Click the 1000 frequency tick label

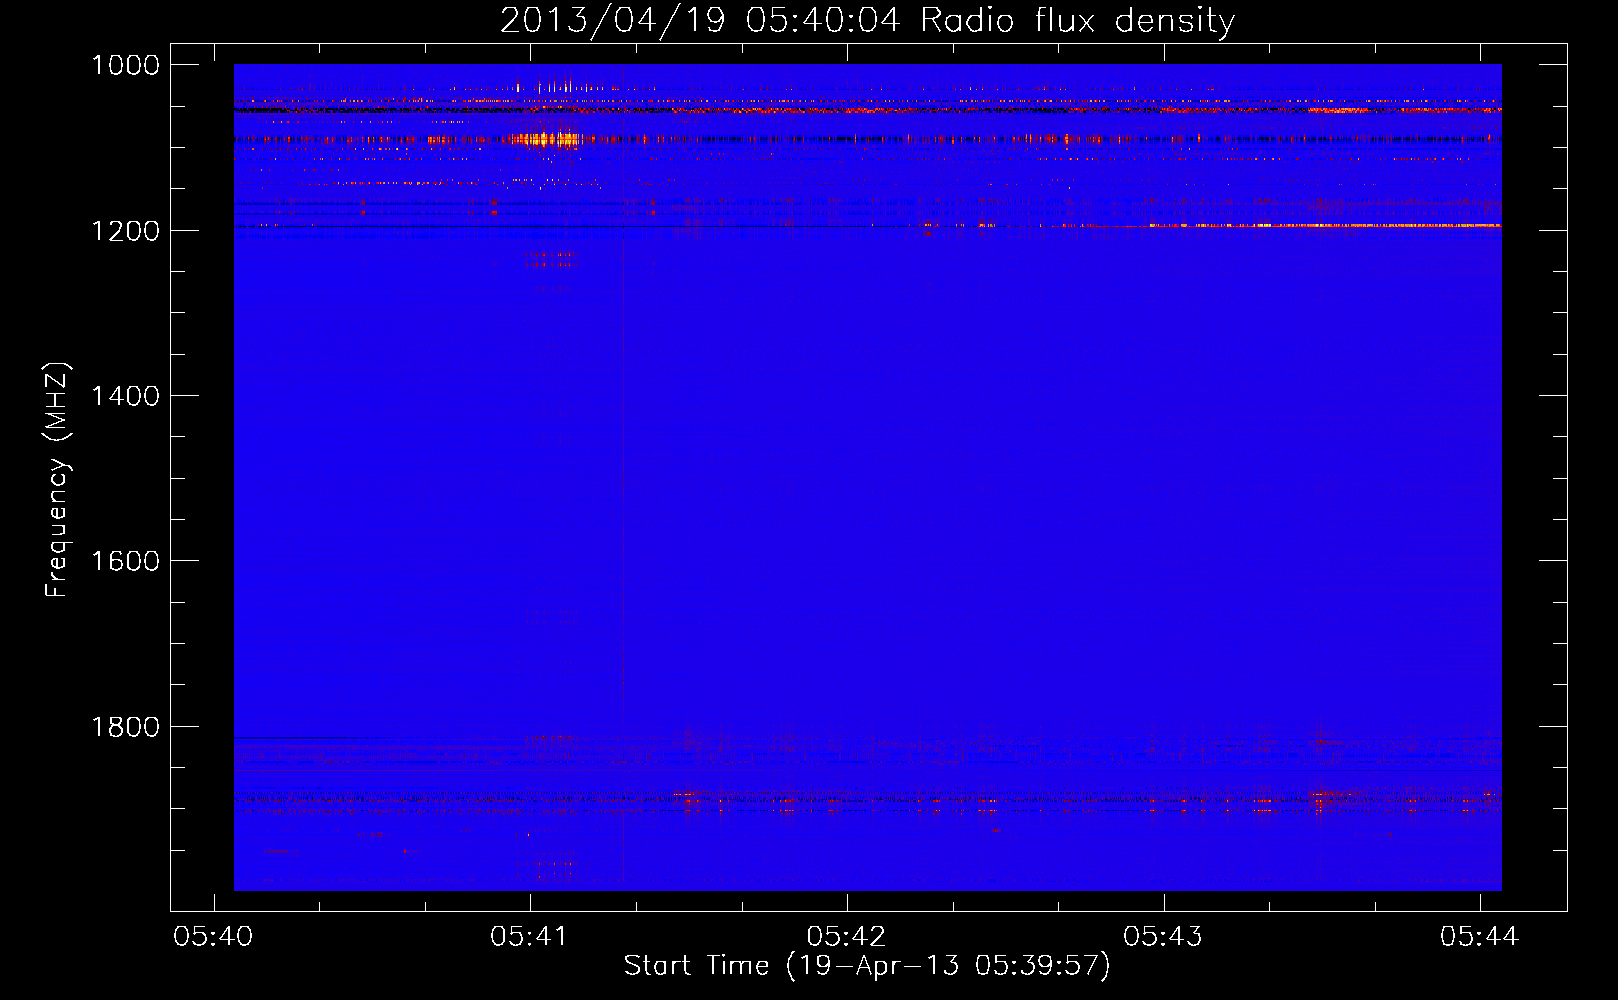tap(125, 65)
